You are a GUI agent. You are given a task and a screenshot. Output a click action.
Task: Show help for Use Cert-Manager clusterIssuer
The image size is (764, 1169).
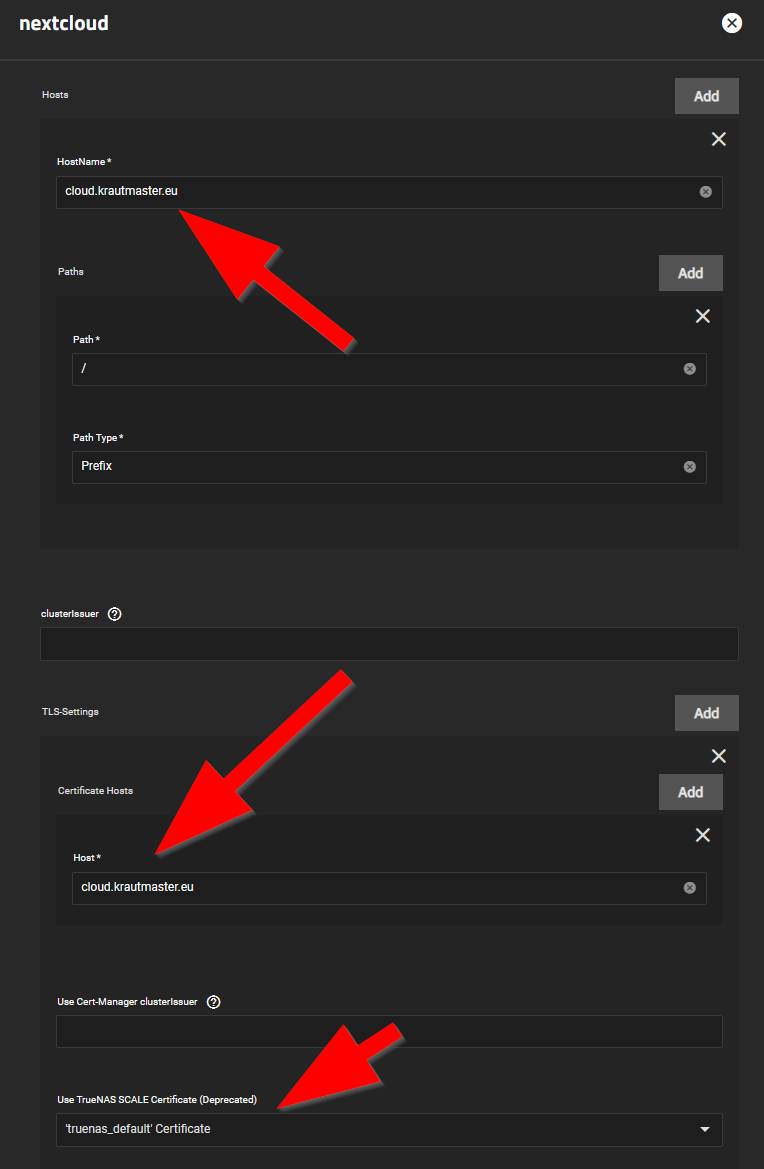[213, 1002]
